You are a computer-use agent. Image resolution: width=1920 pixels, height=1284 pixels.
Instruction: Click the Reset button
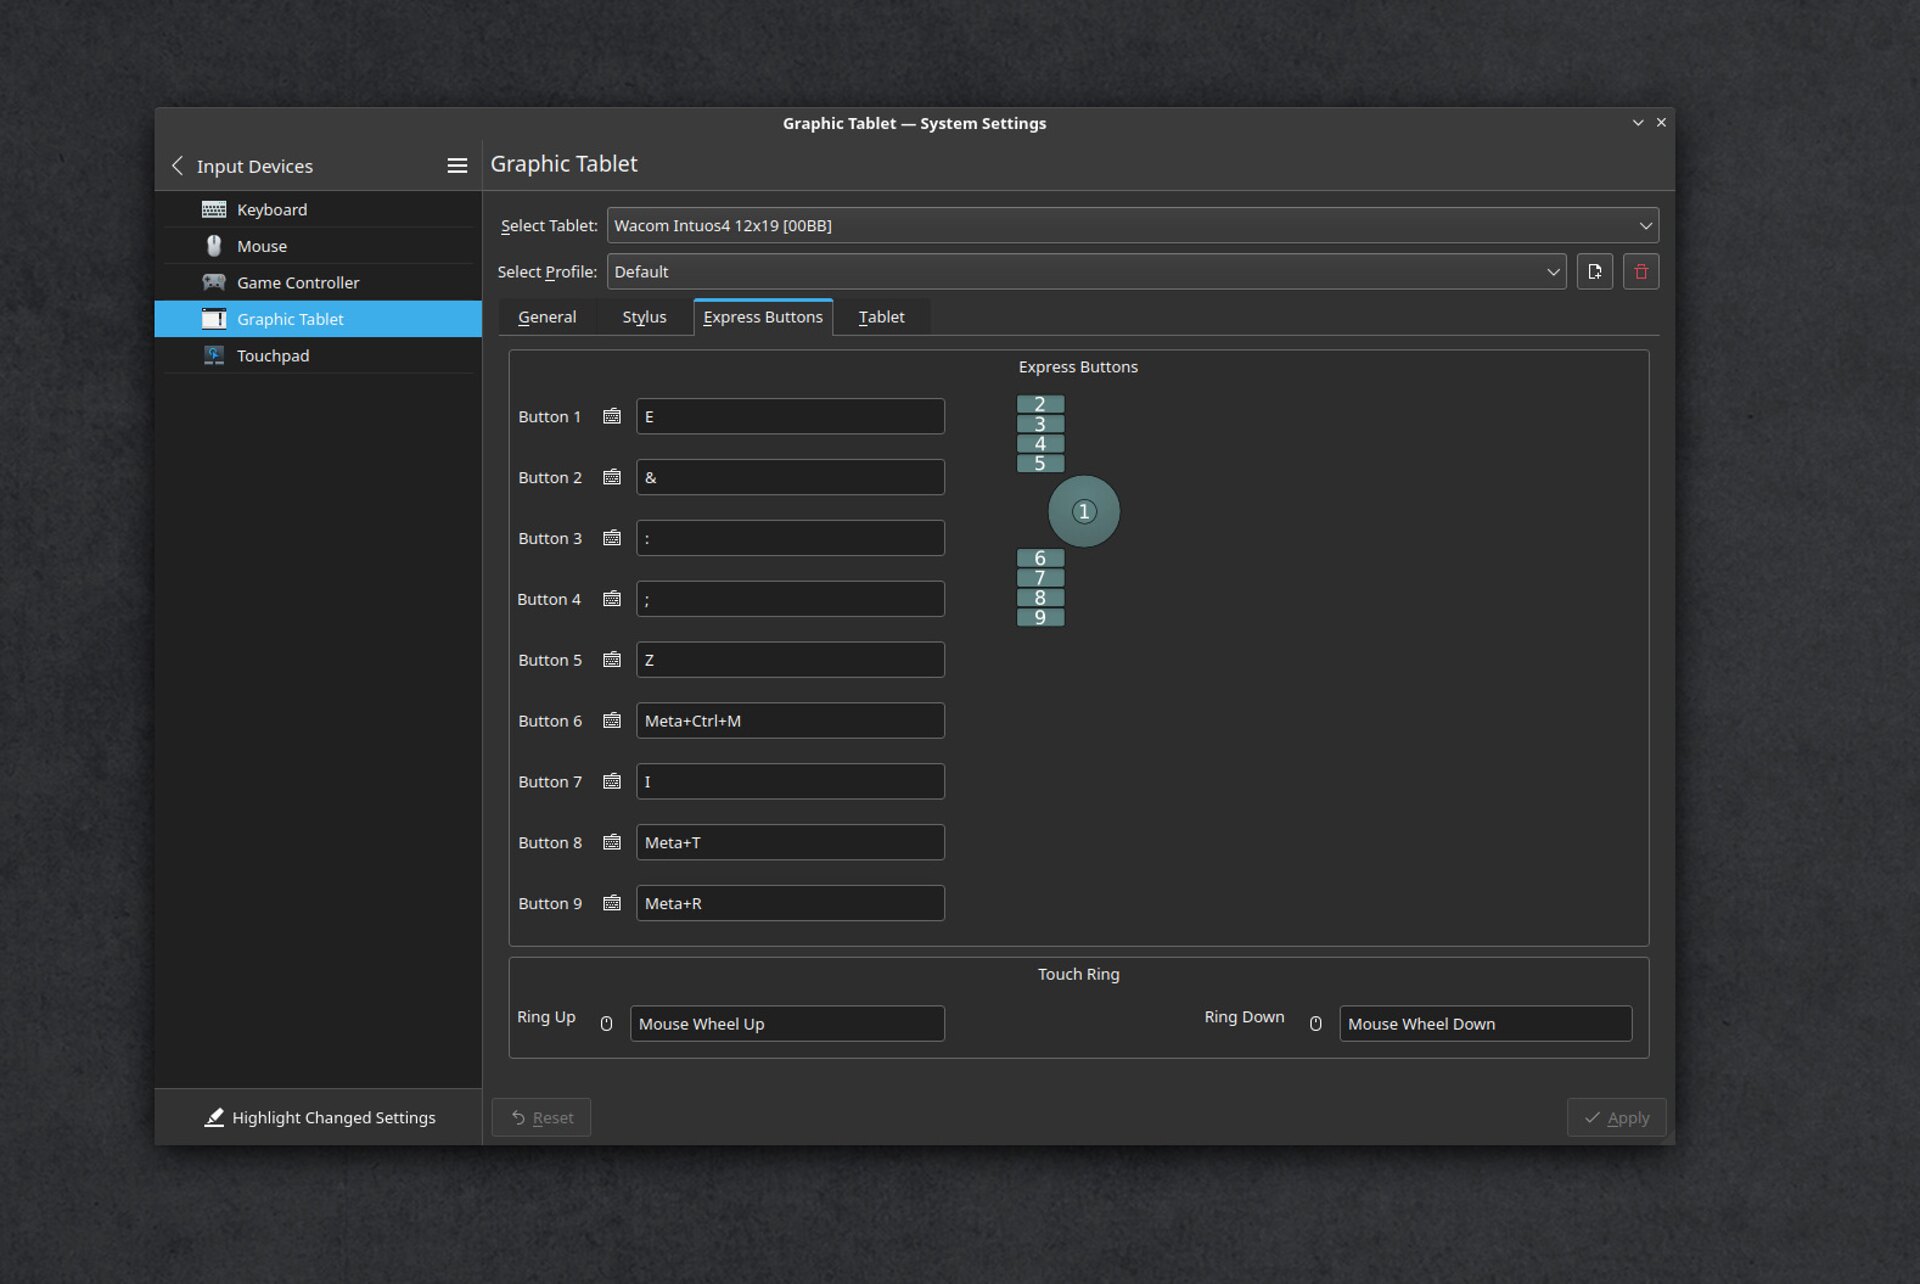[x=541, y=1117]
